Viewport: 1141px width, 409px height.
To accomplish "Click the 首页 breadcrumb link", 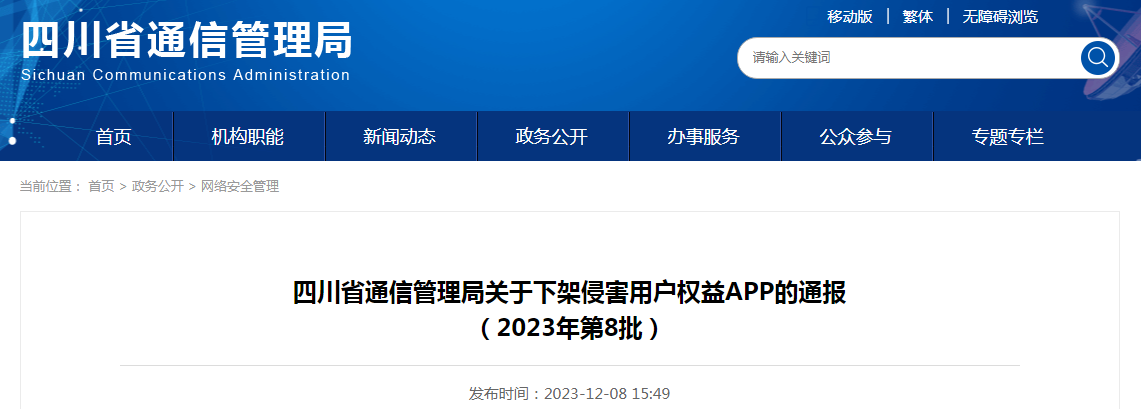I will [101, 186].
